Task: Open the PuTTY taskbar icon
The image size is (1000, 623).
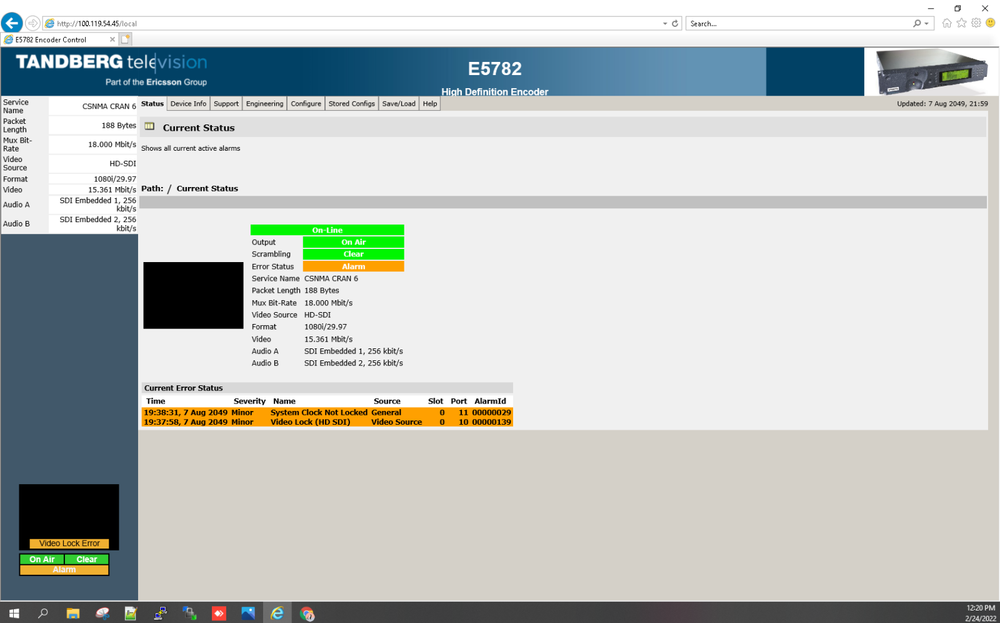Action: [x=160, y=613]
